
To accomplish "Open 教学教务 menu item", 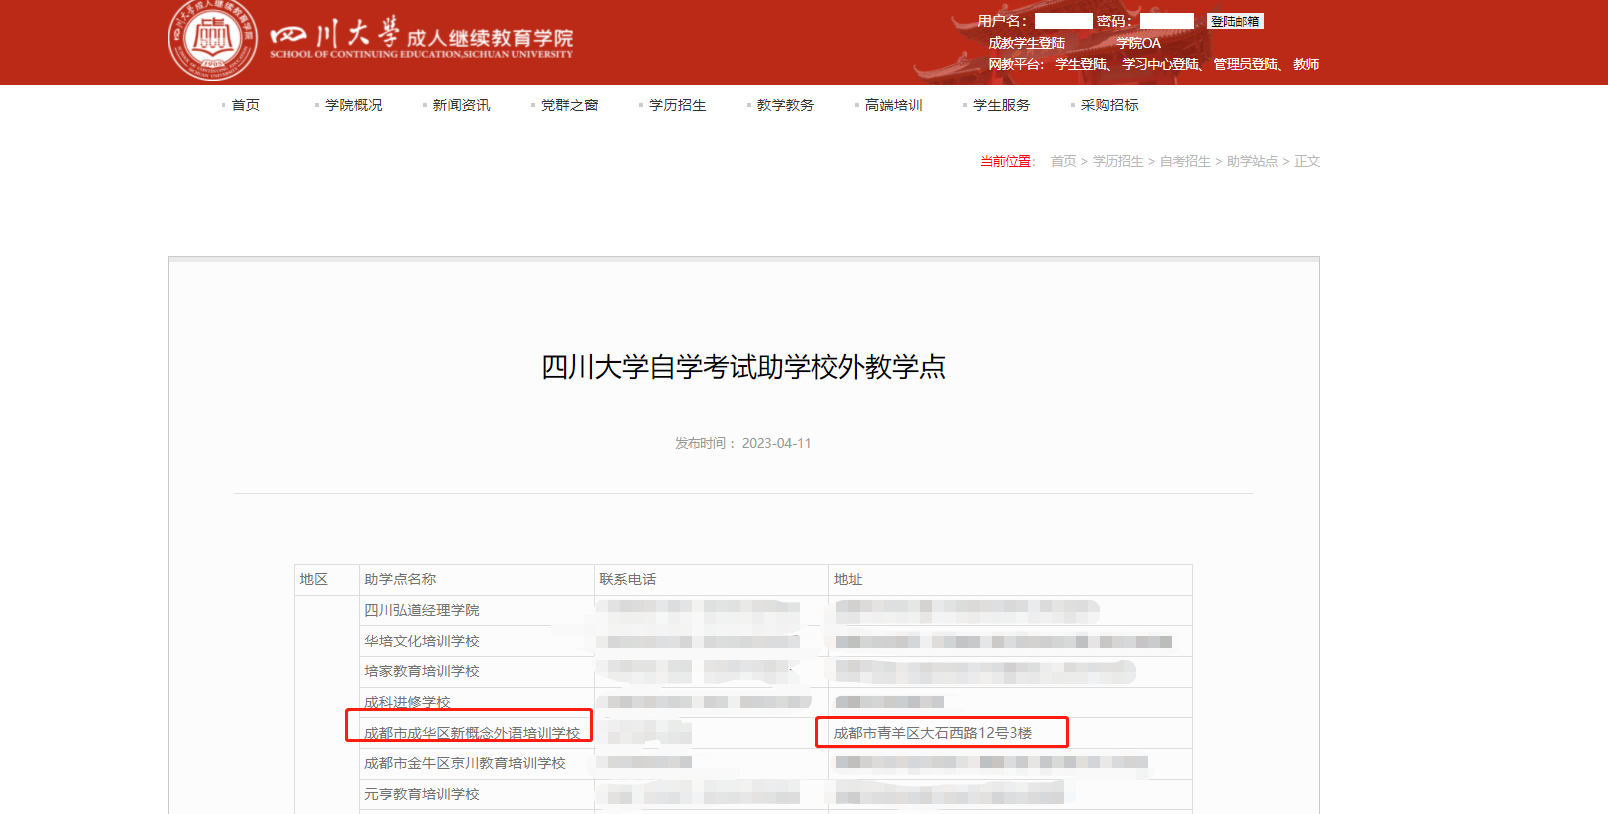I will pos(785,105).
